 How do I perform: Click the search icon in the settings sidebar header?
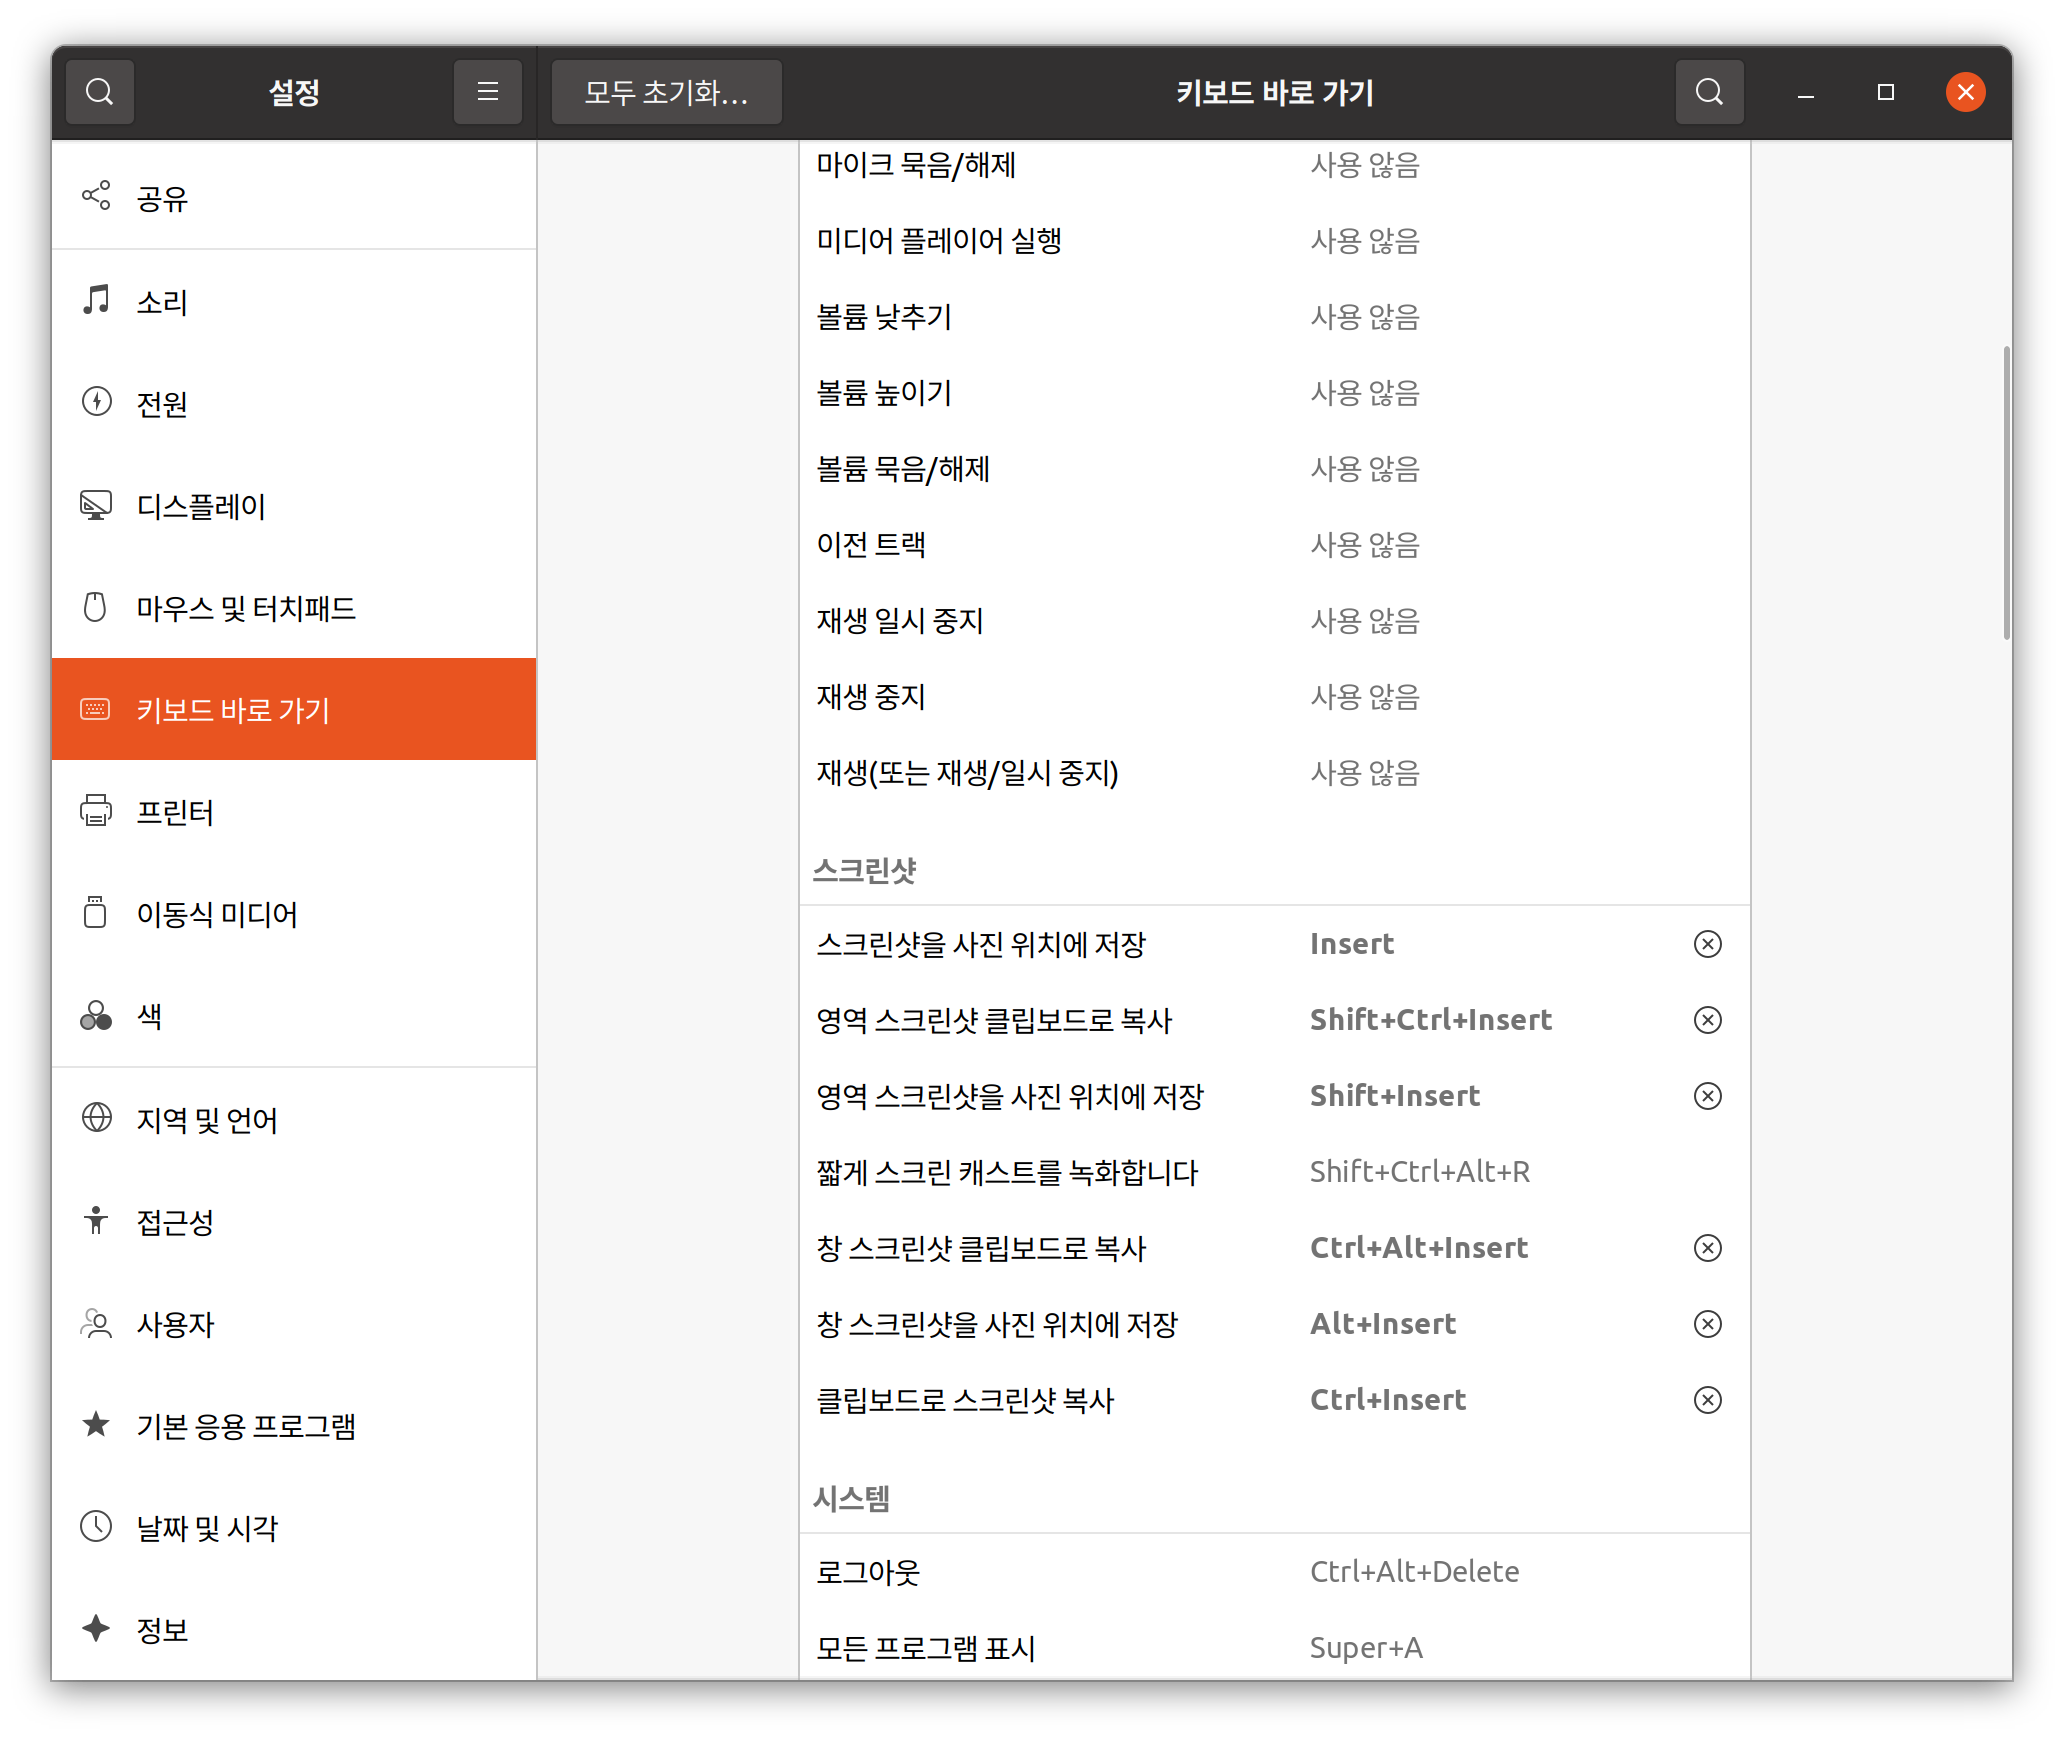[100, 92]
